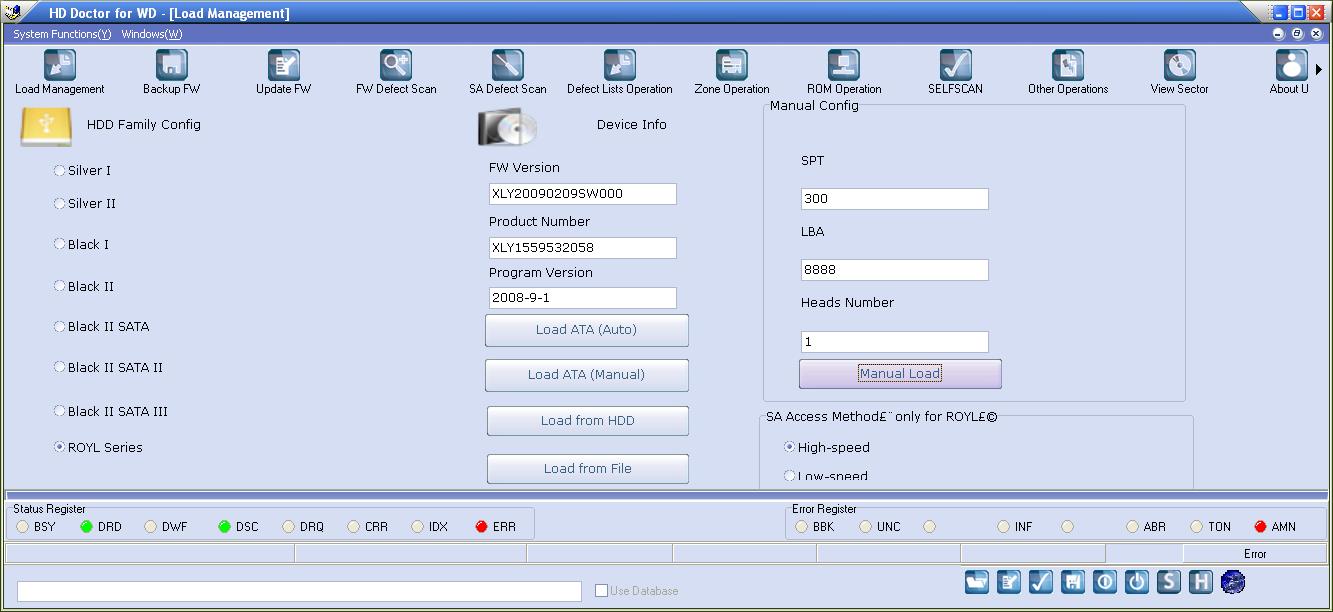Open the Backup FW tool
This screenshot has width=1333, height=612.
coord(172,66)
